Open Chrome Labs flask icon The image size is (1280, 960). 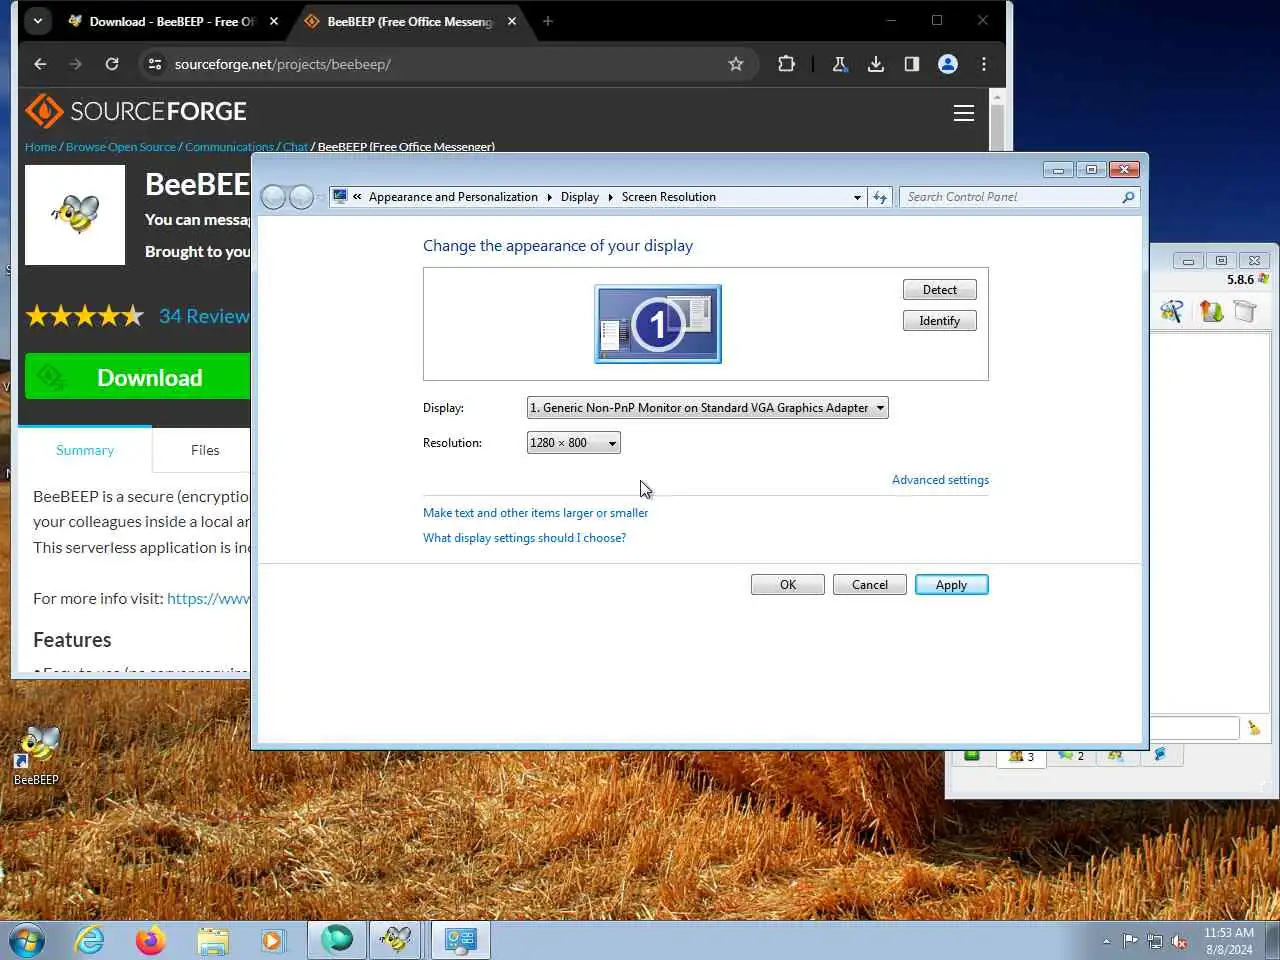coord(840,64)
